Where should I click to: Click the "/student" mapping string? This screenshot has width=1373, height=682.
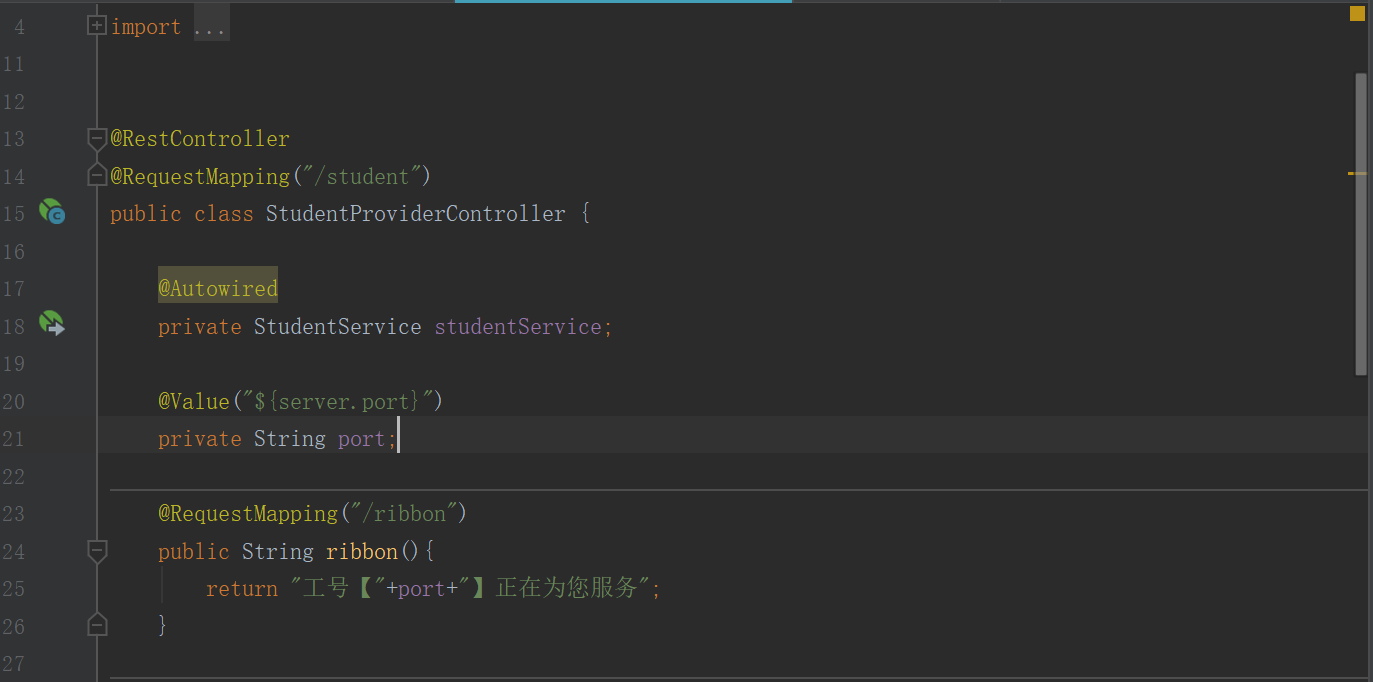click(361, 177)
